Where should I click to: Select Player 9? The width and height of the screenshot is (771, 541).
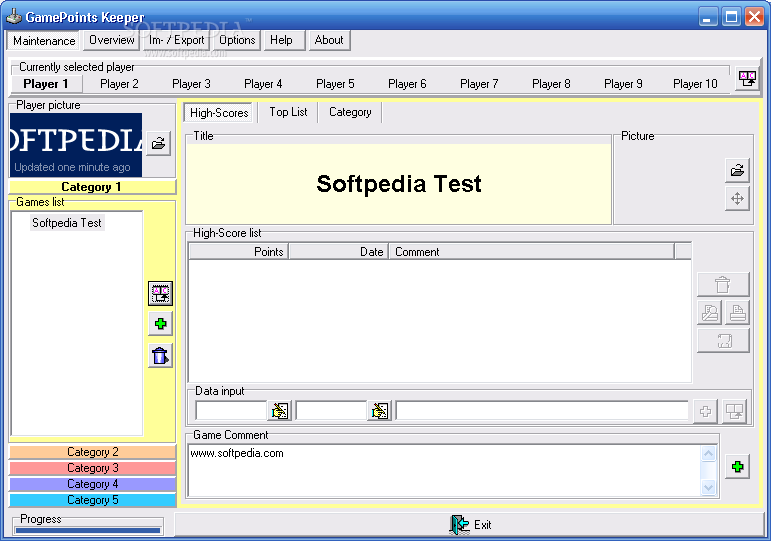point(623,84)
